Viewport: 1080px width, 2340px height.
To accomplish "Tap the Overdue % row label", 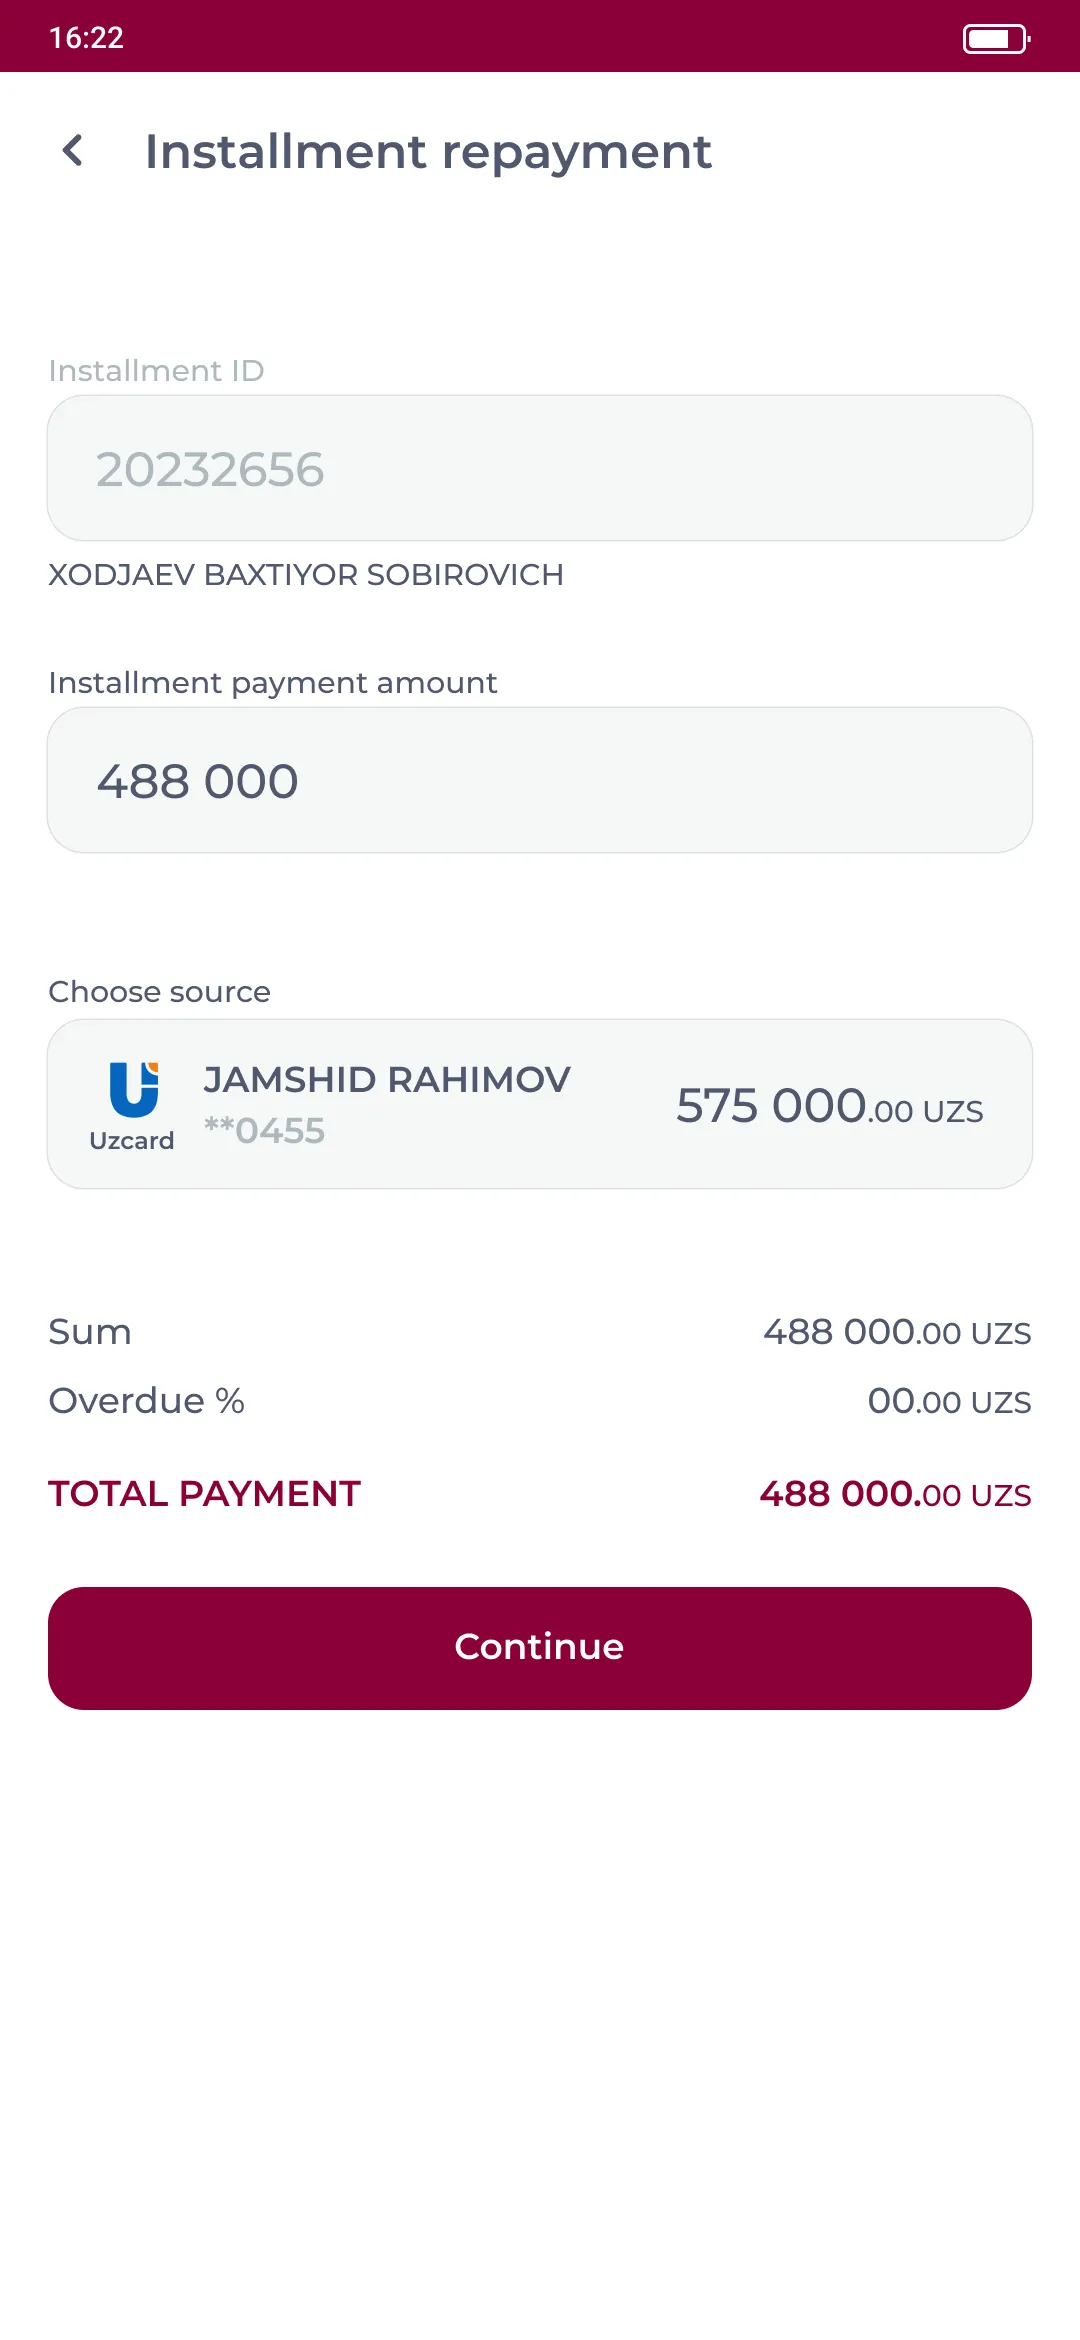I will point(146,1401).
